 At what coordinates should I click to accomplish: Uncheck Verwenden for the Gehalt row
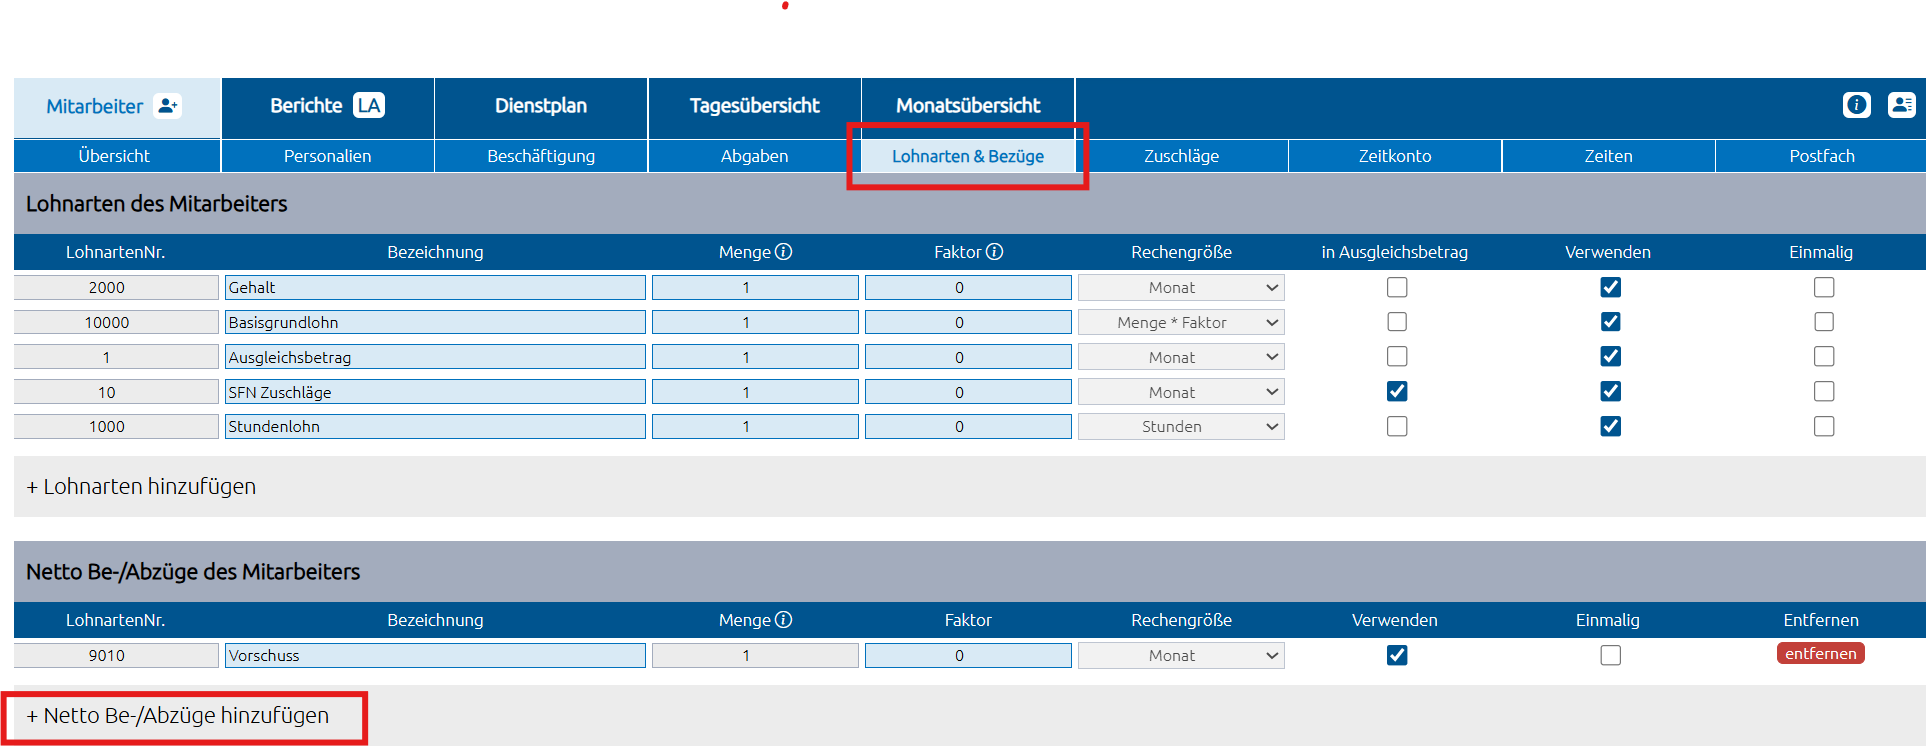(x=1610, y=288)
